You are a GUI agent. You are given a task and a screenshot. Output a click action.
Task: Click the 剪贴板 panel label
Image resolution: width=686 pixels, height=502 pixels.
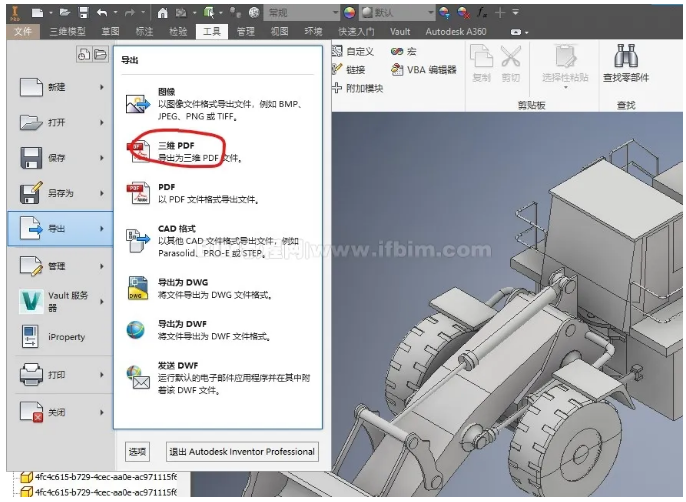click(x=531, y=105)
